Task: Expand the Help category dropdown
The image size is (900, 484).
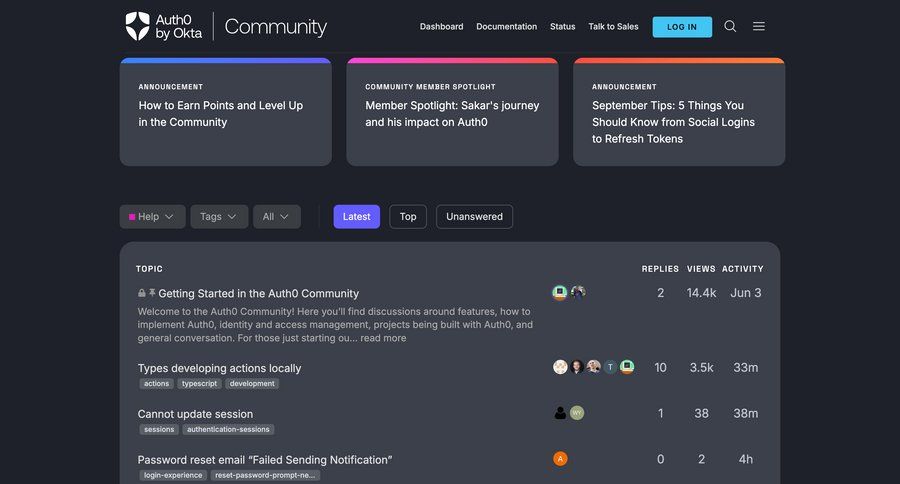Action: 153,216
